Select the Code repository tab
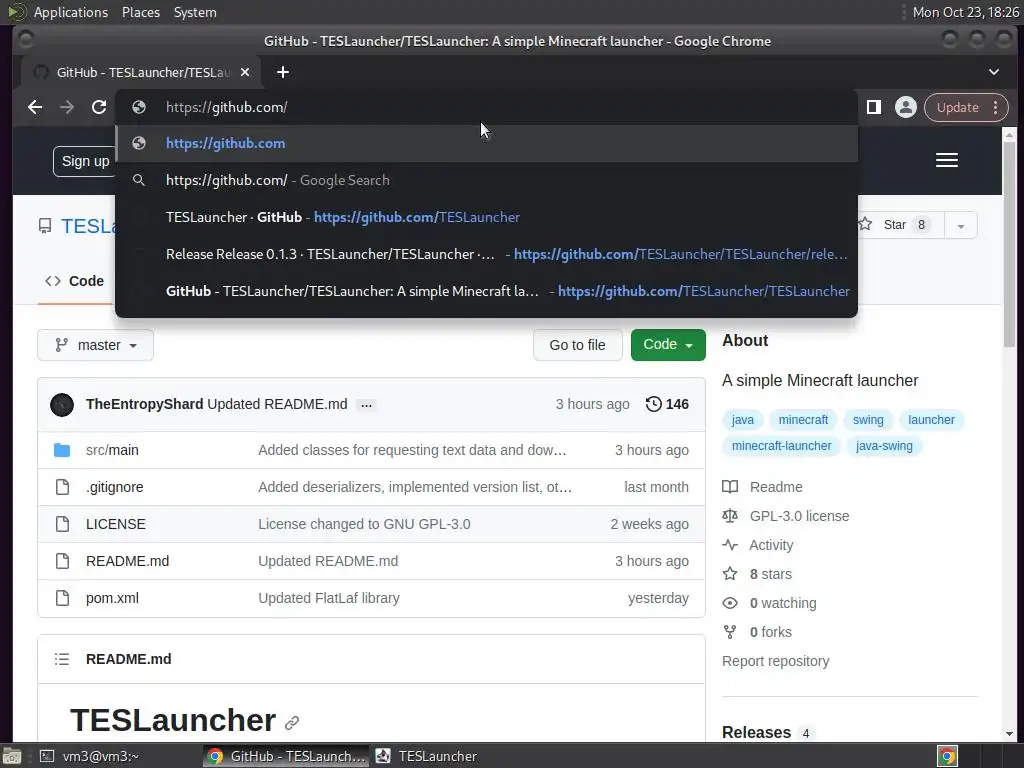Screen dimensions: 1024x768 (x=74, y=281)
